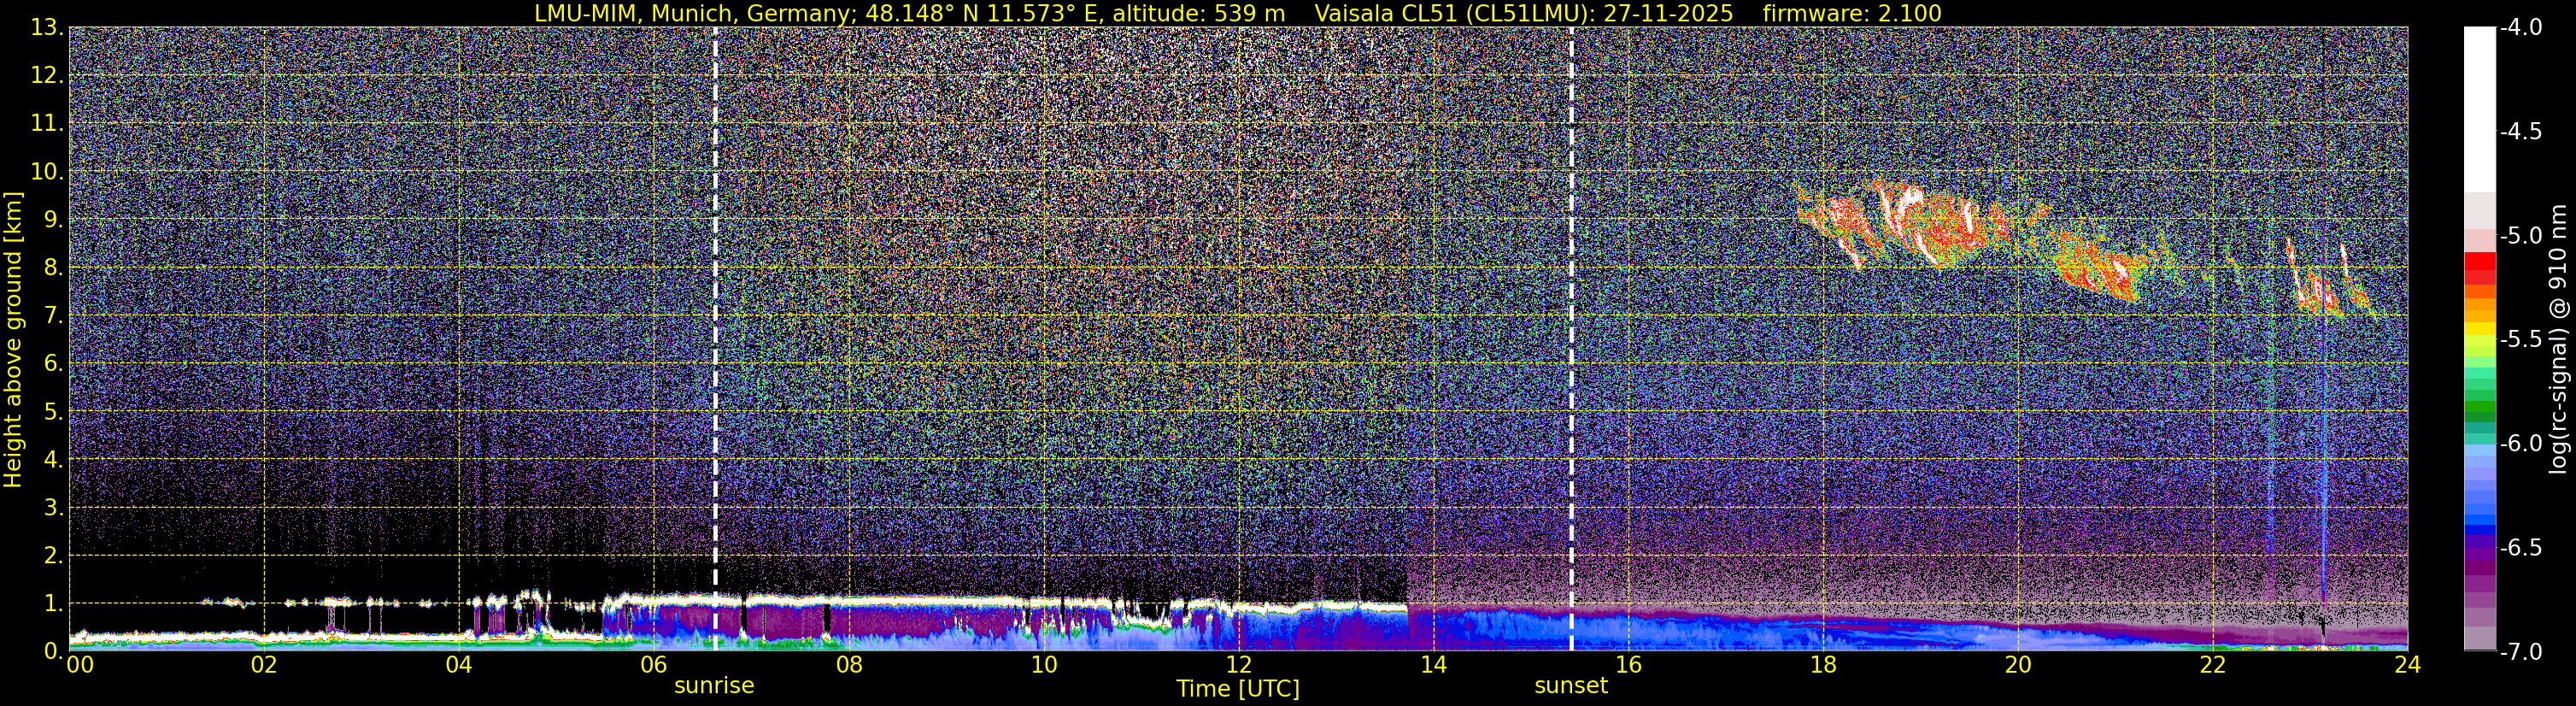Click the cloud patch near 8 km at 21 UTC
The height and width of the screenshot is (706, 2576).
2100,268
